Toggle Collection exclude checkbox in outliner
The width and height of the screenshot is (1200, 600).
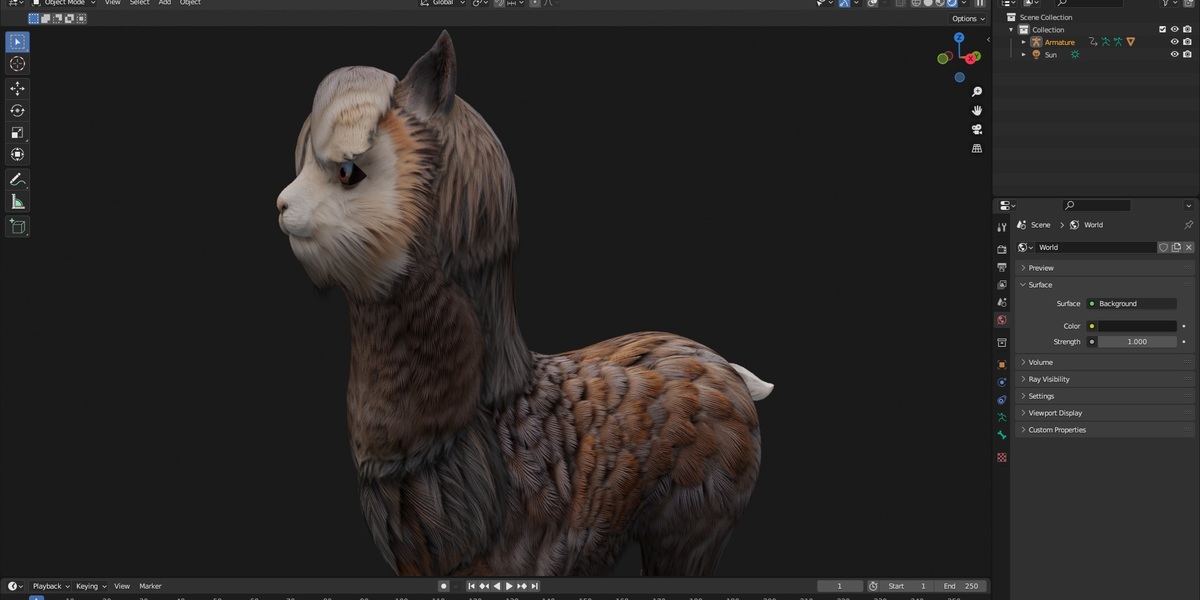click(x=1162, y=30)
